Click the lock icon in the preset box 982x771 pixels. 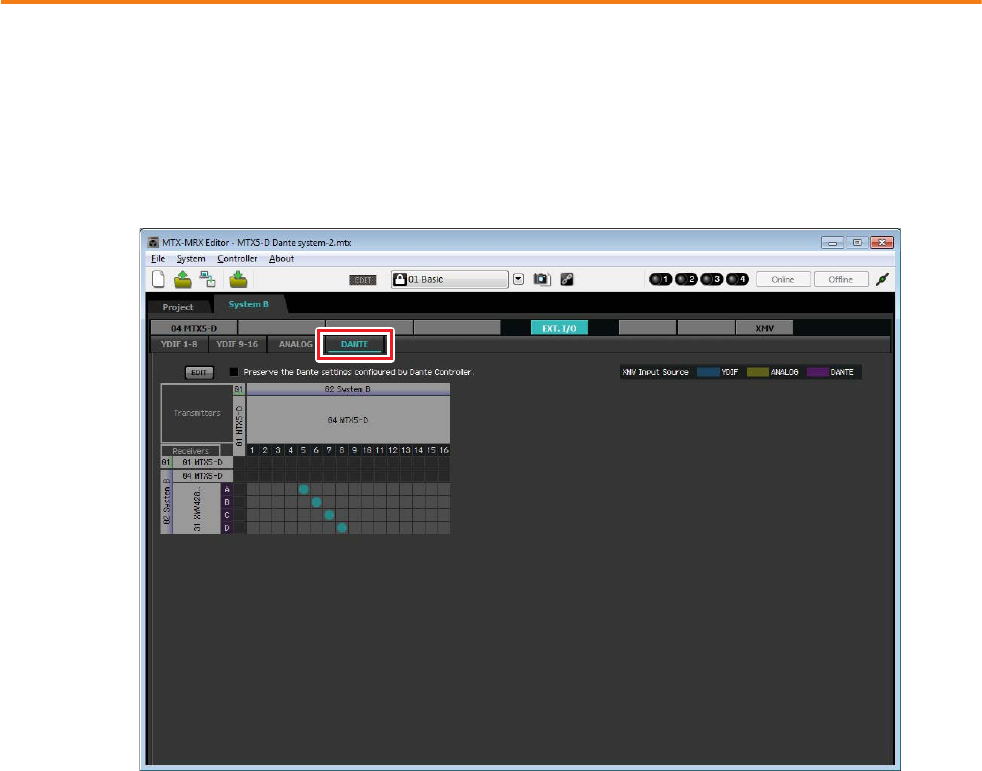click(x=400, y=279)
